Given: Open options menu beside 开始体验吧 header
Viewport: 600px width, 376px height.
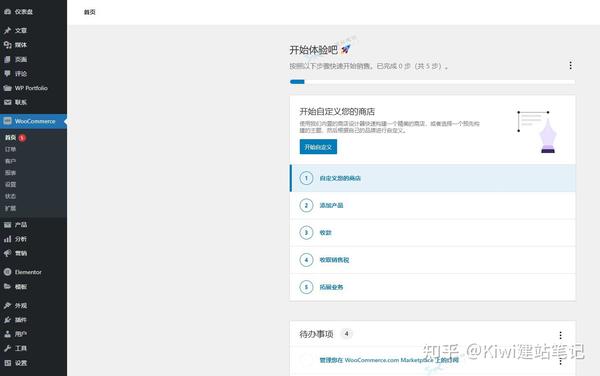Looking at the screenshot, I should pyautogui.click(x=570, y=65).
